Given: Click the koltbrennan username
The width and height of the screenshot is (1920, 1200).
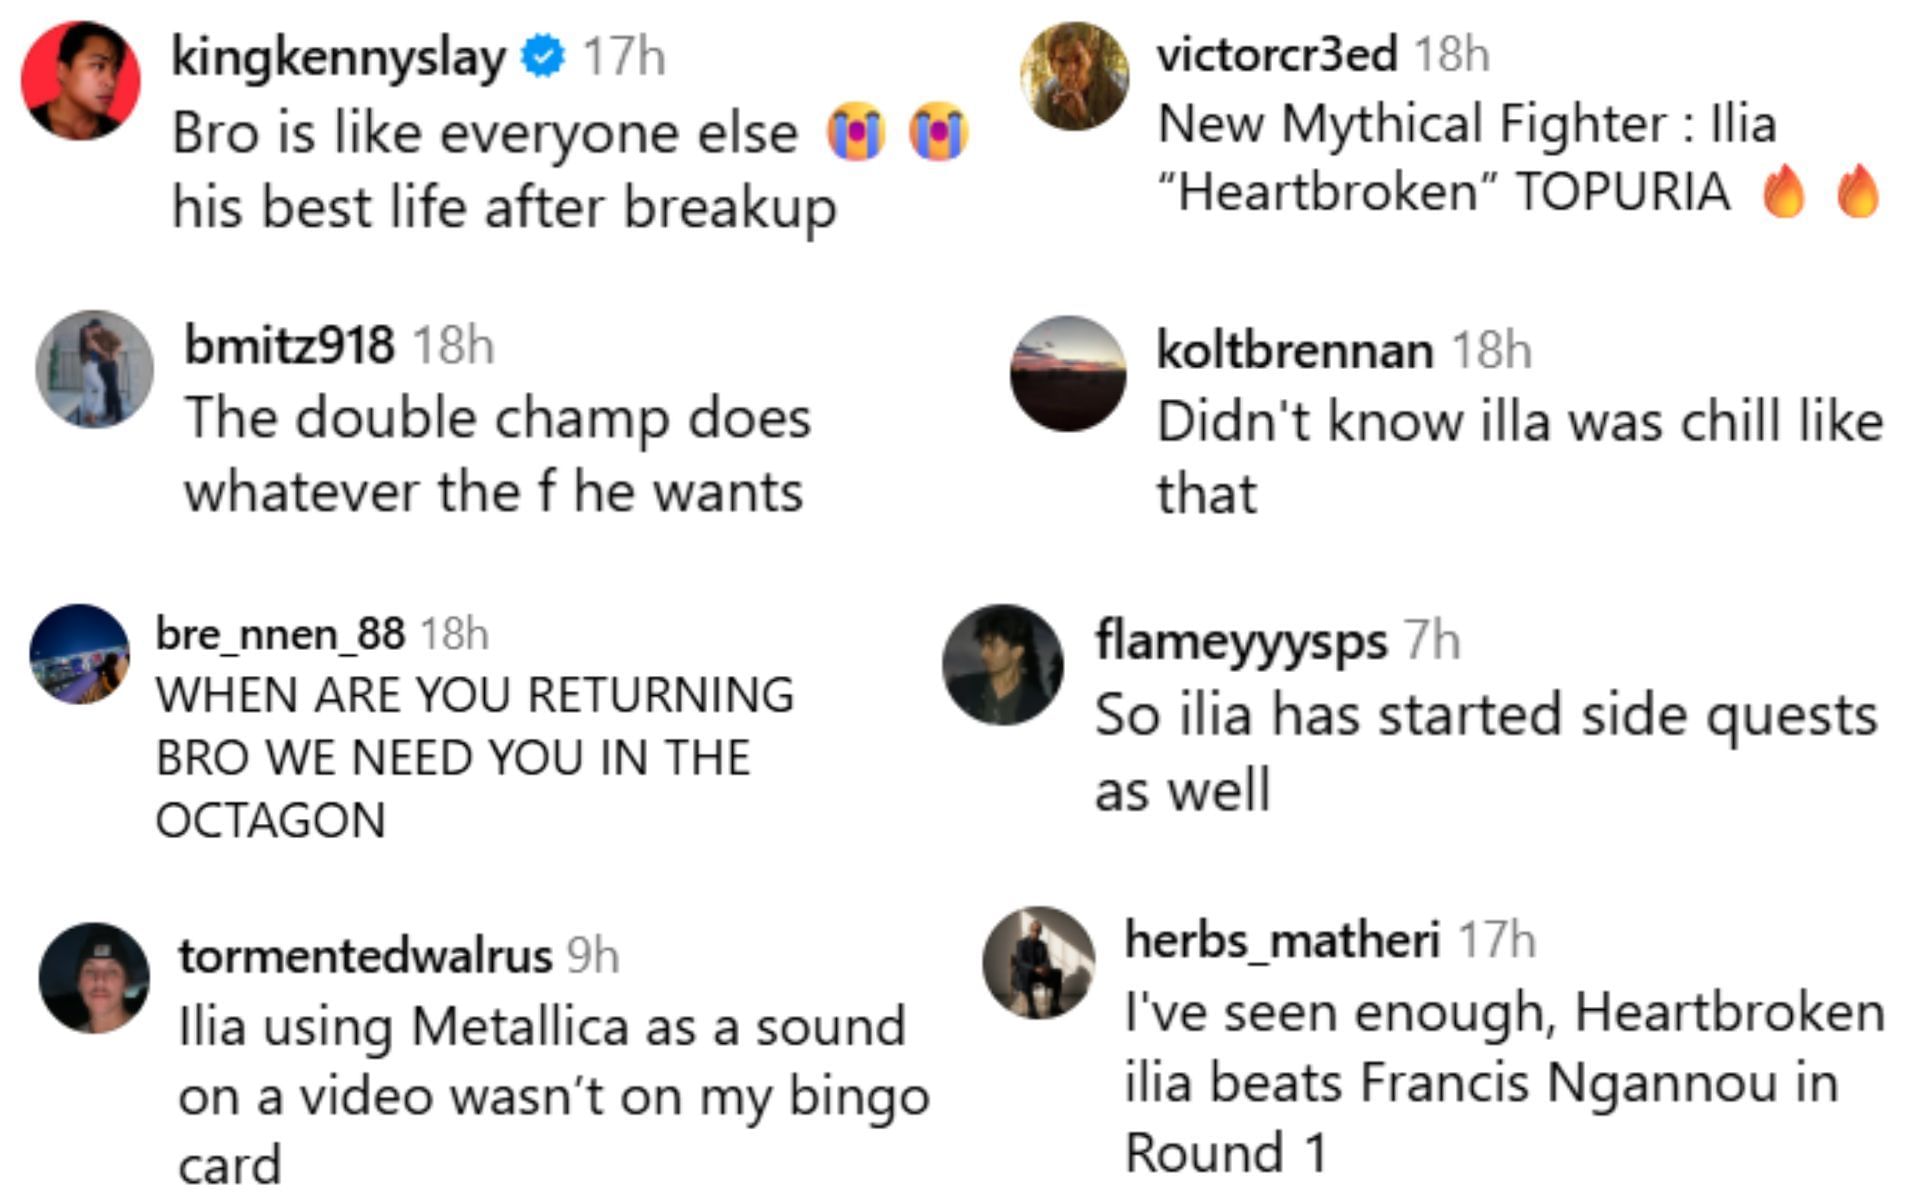Looking at the screenshot, I should tap(1295, 350).
